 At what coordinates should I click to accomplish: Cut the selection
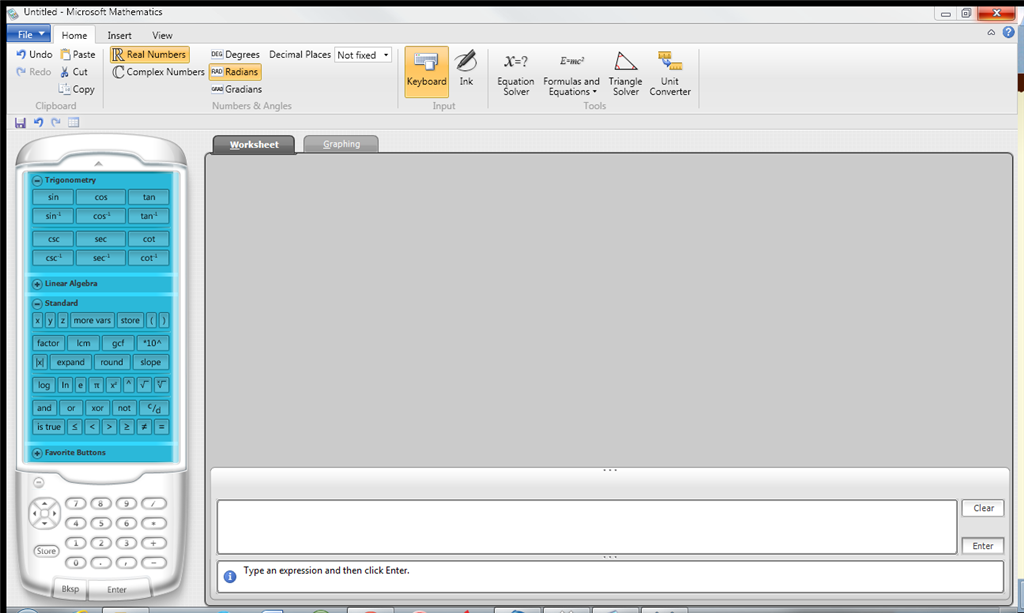click(74, 72)
